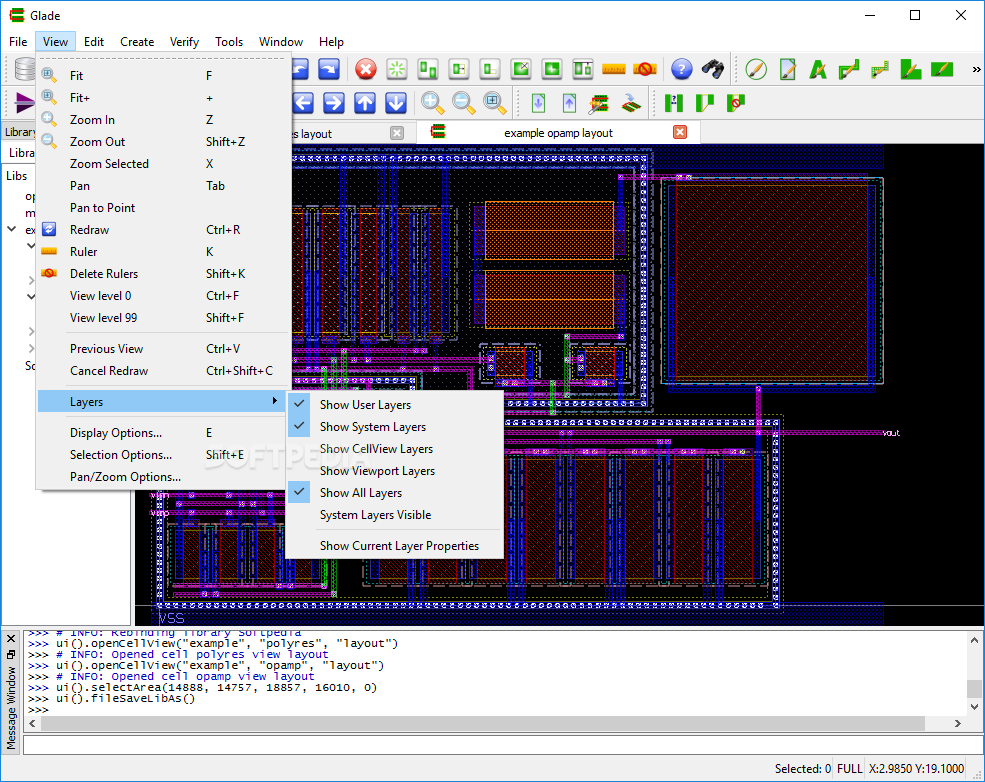
Task: Click the layer stack with blue arrow icon
Action: 631,102
